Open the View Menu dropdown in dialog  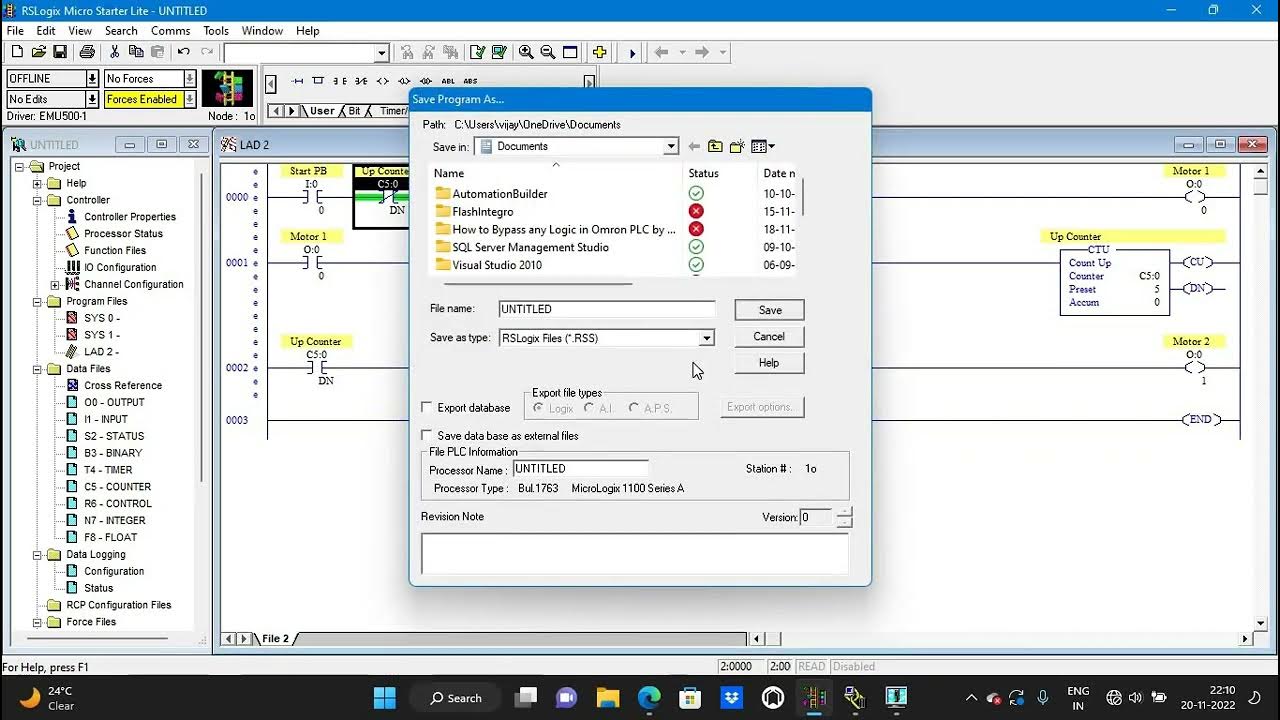(x=763, y=146)
